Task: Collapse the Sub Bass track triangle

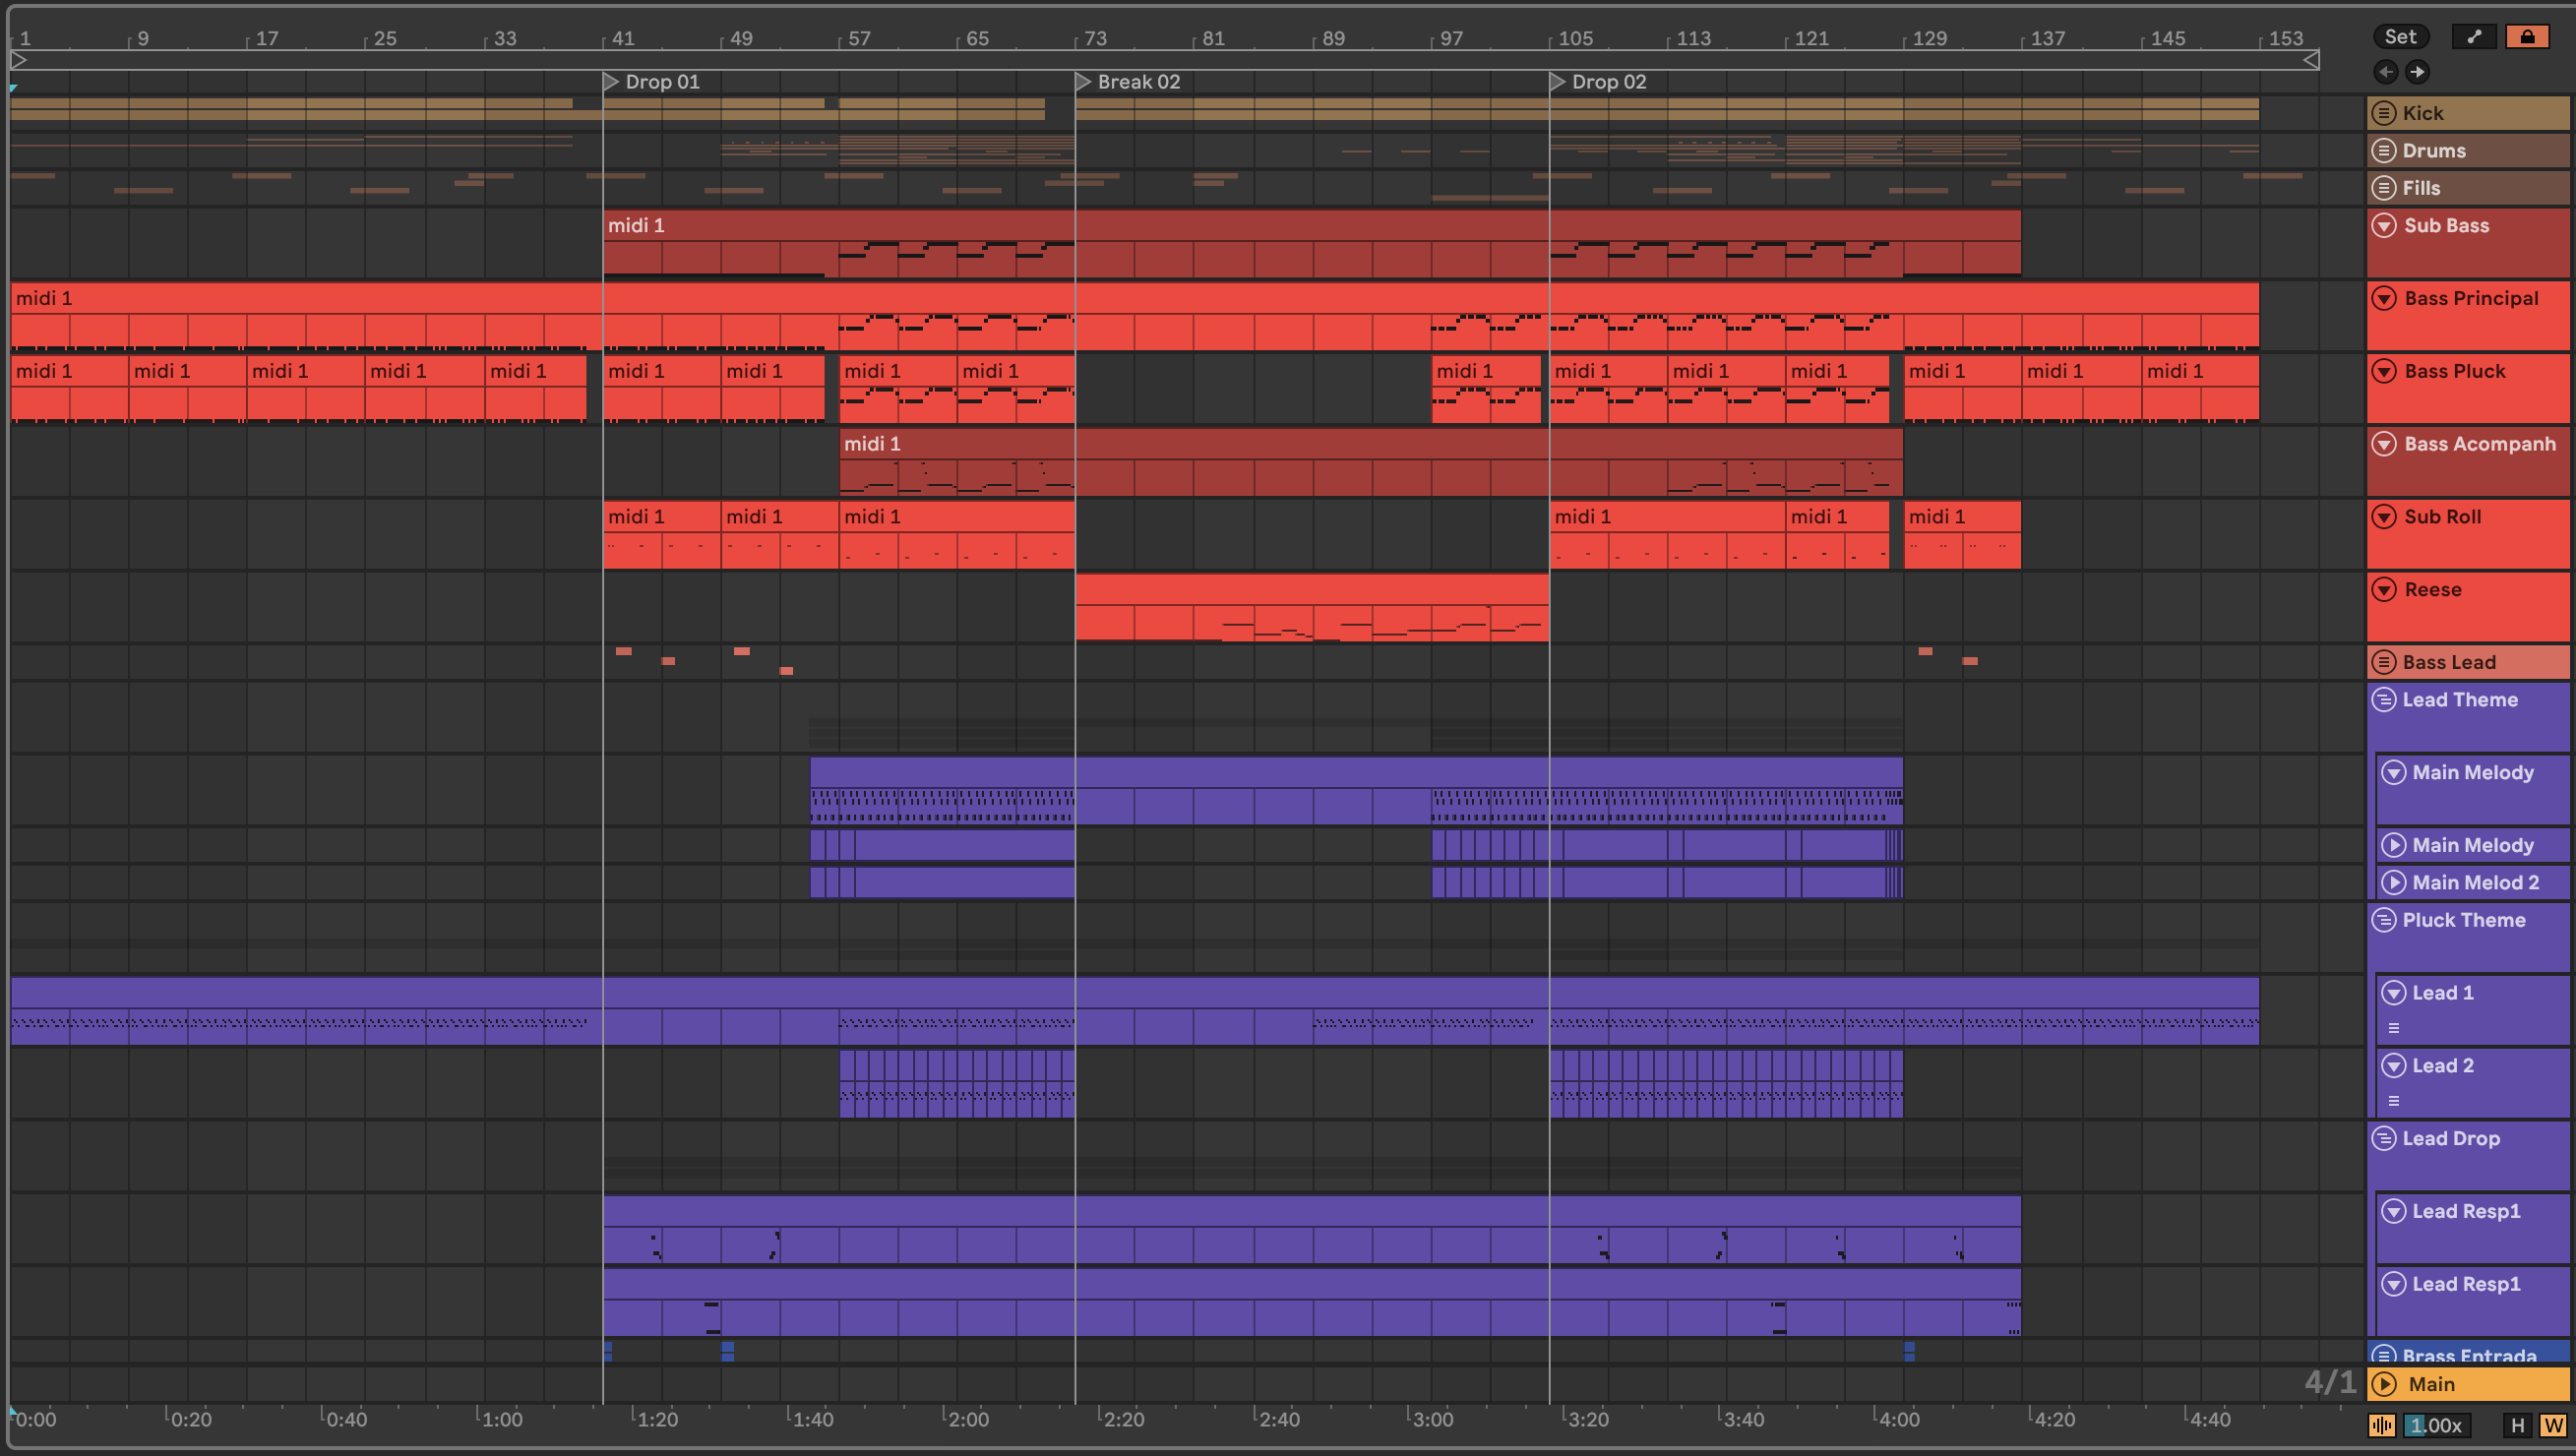Action: [x=2385, y=225]
